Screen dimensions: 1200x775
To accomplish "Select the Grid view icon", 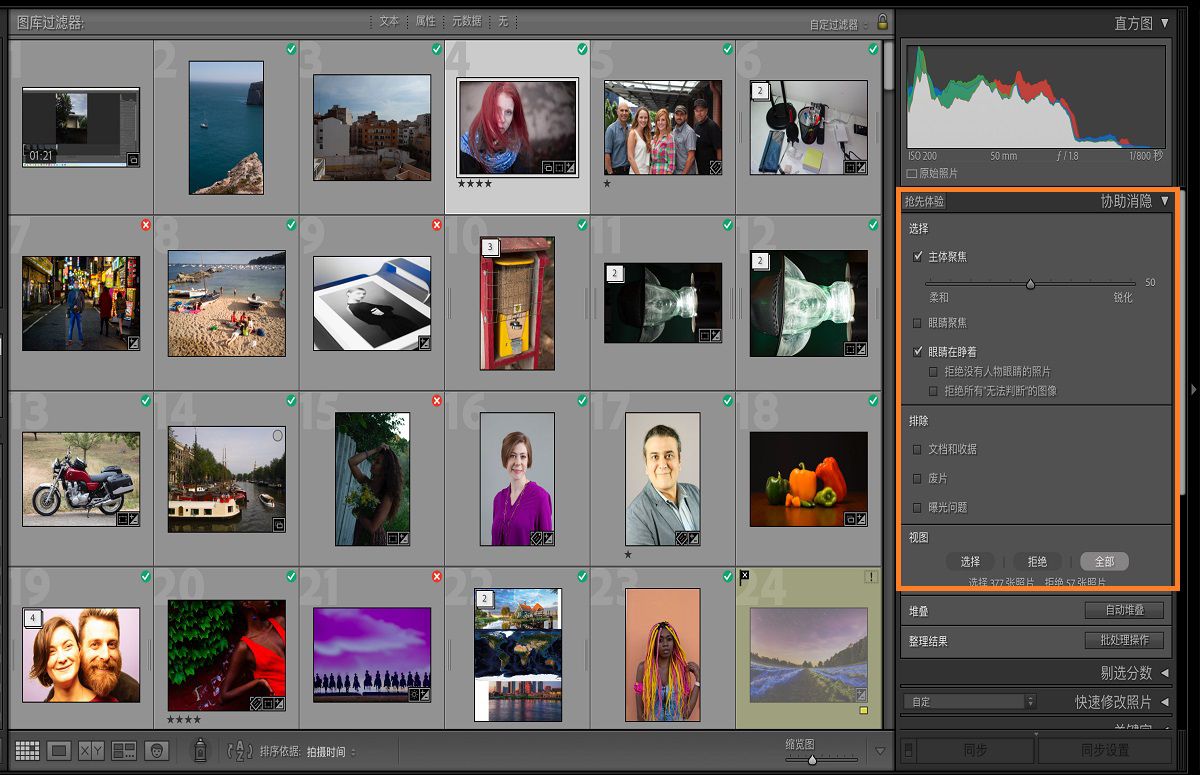I will click(x=27, y=751).
